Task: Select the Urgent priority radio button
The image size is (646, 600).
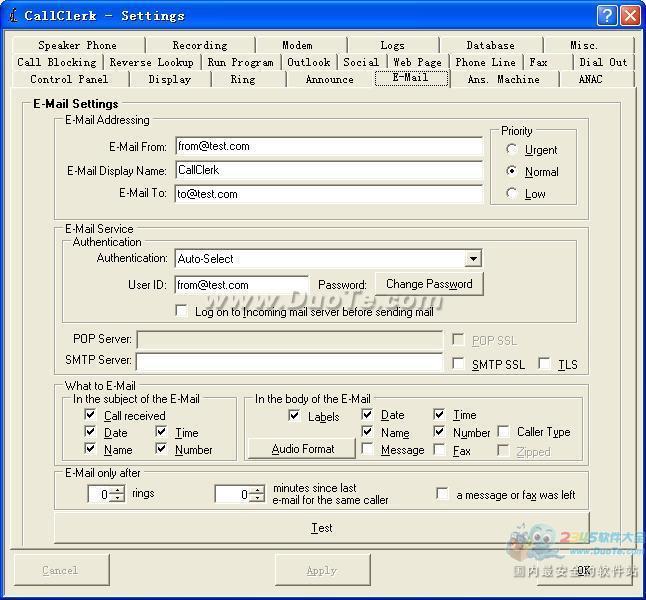Action: (x=512, y=150)
